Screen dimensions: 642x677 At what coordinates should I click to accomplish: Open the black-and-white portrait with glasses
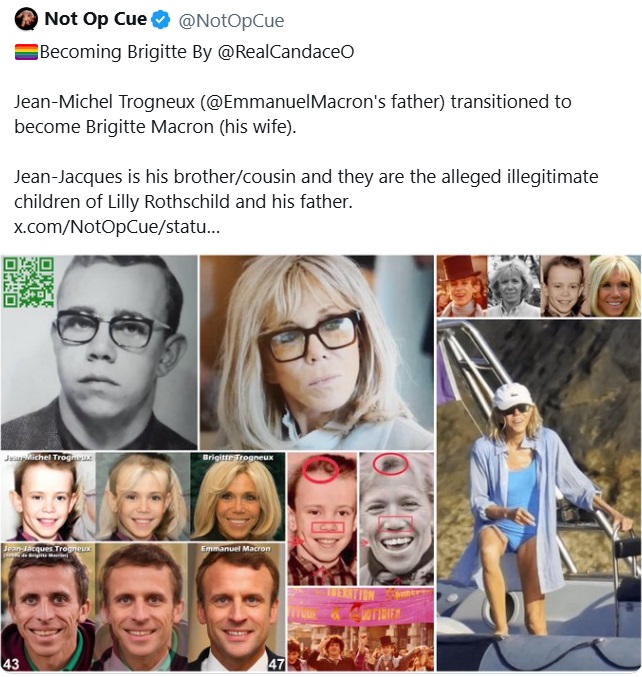[99, 352]
